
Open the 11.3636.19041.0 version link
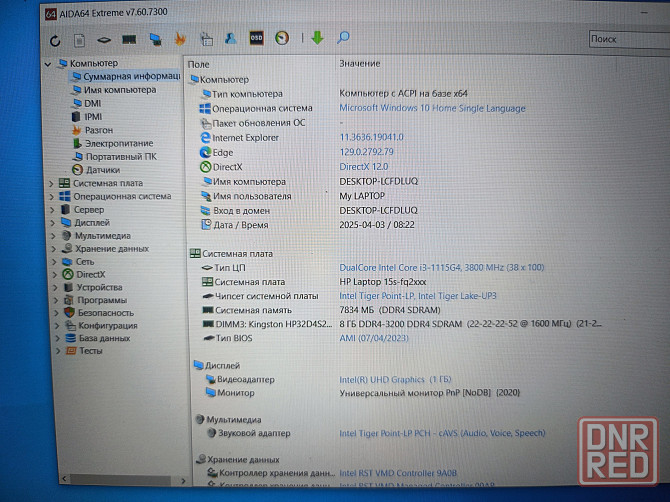(371, 137)
